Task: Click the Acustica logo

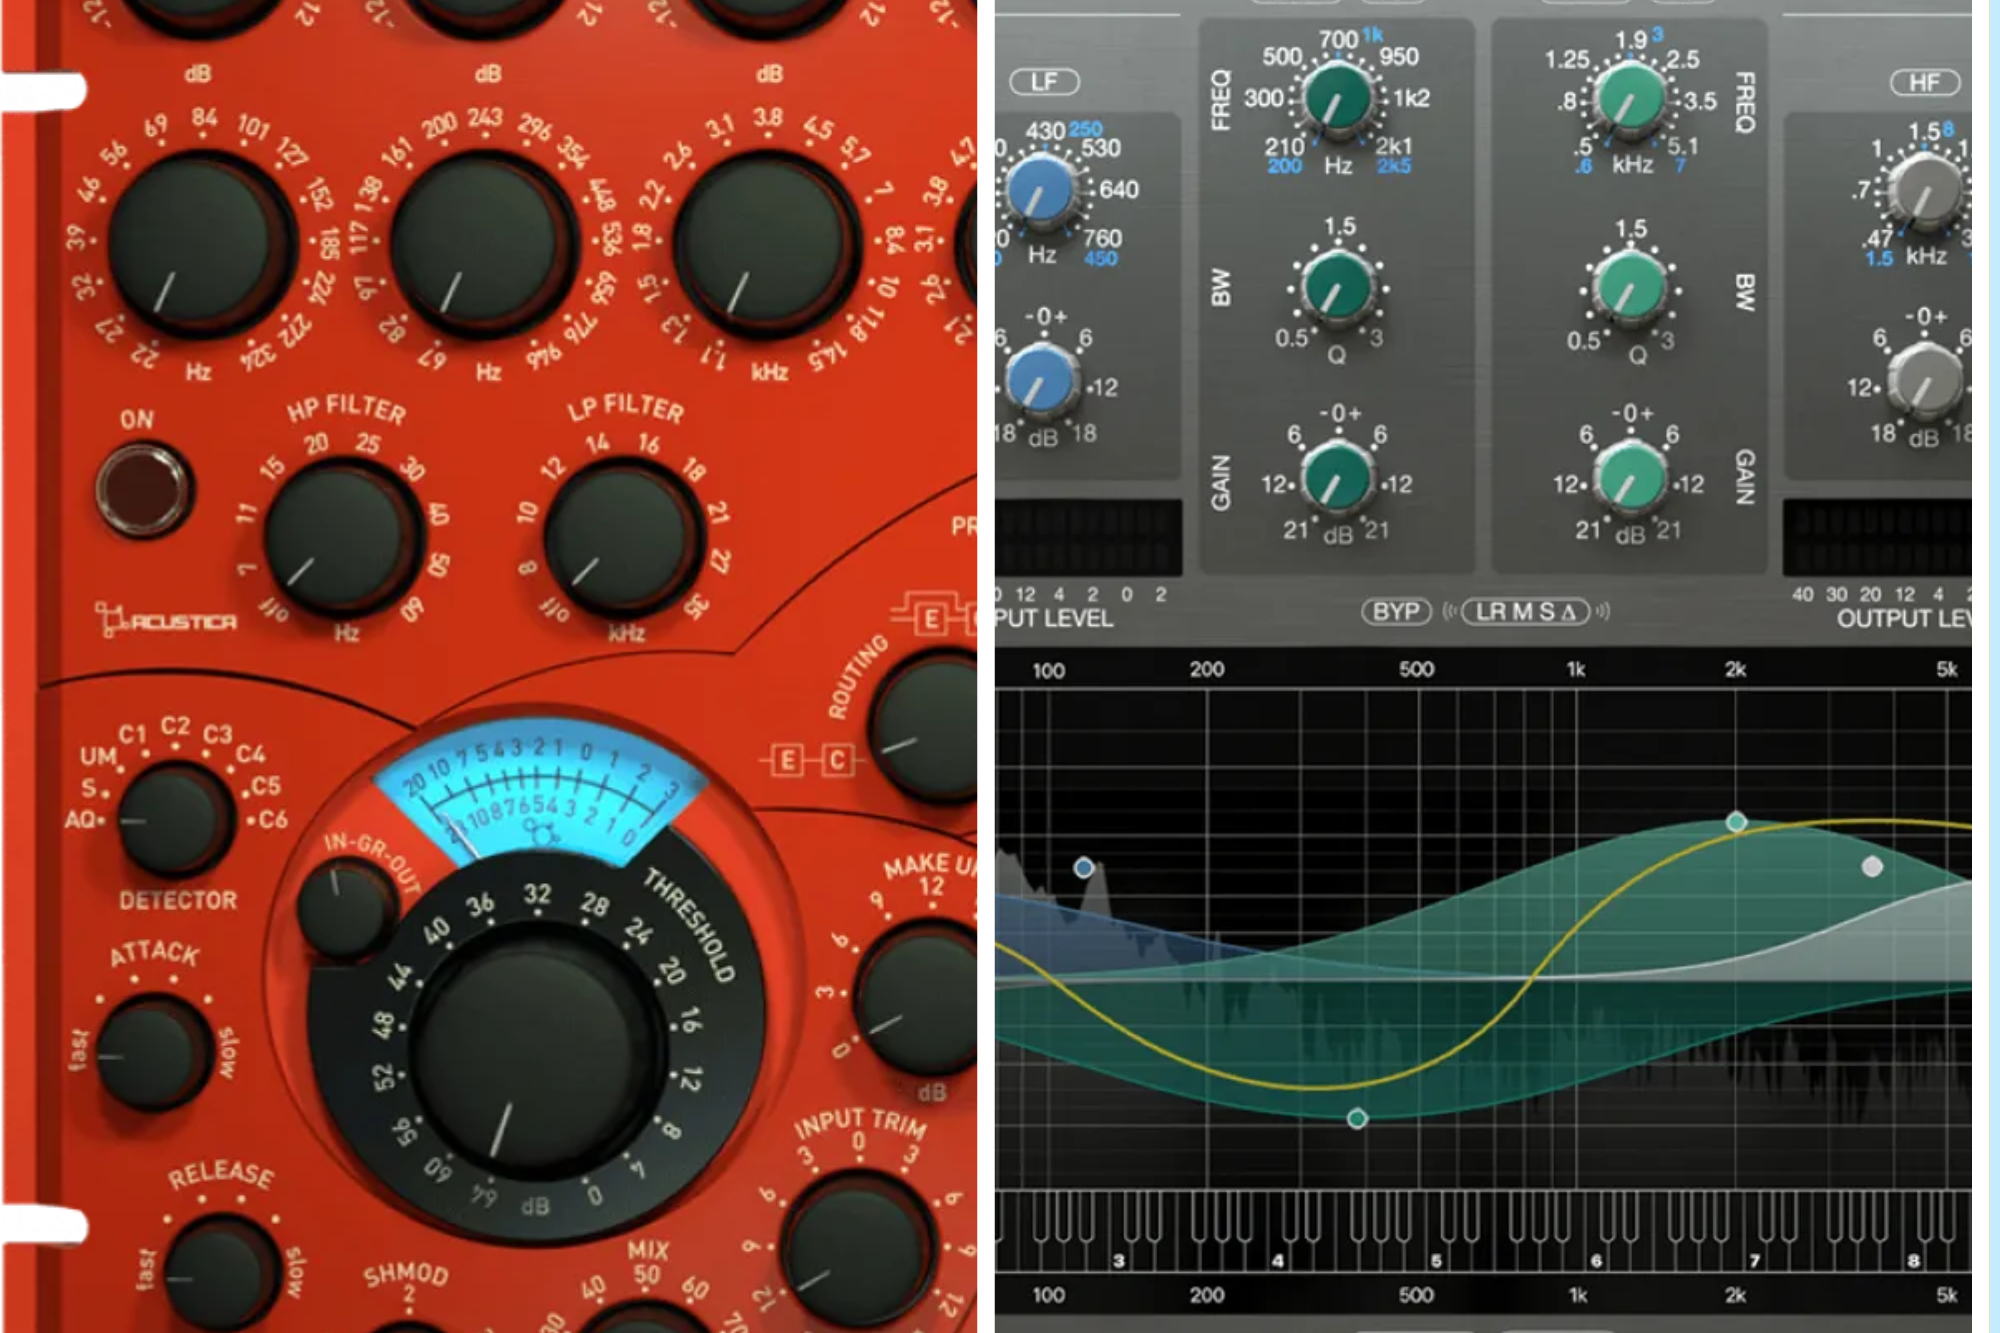Action: coord(167,620)
